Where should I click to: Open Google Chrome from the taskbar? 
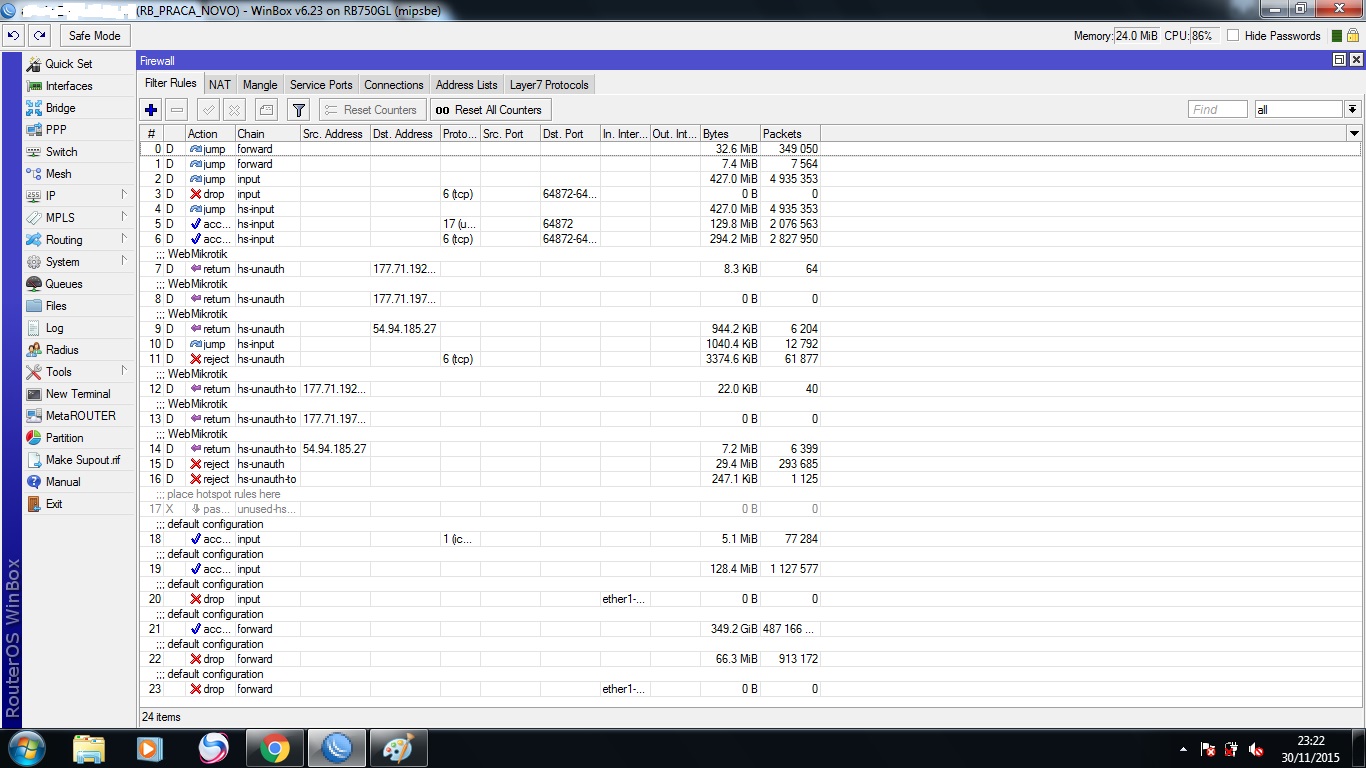275,748
